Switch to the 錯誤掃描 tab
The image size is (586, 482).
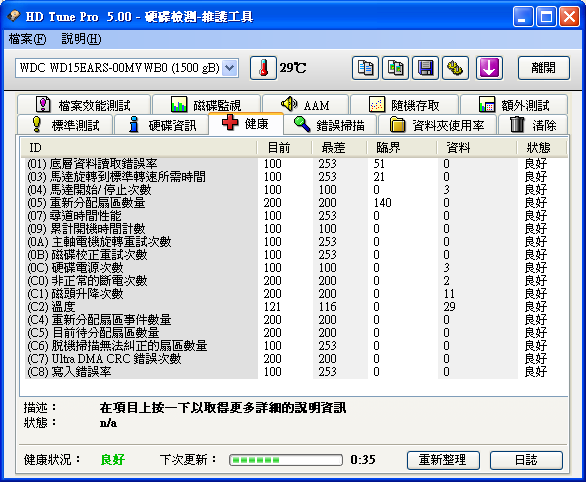pos(330,125)
